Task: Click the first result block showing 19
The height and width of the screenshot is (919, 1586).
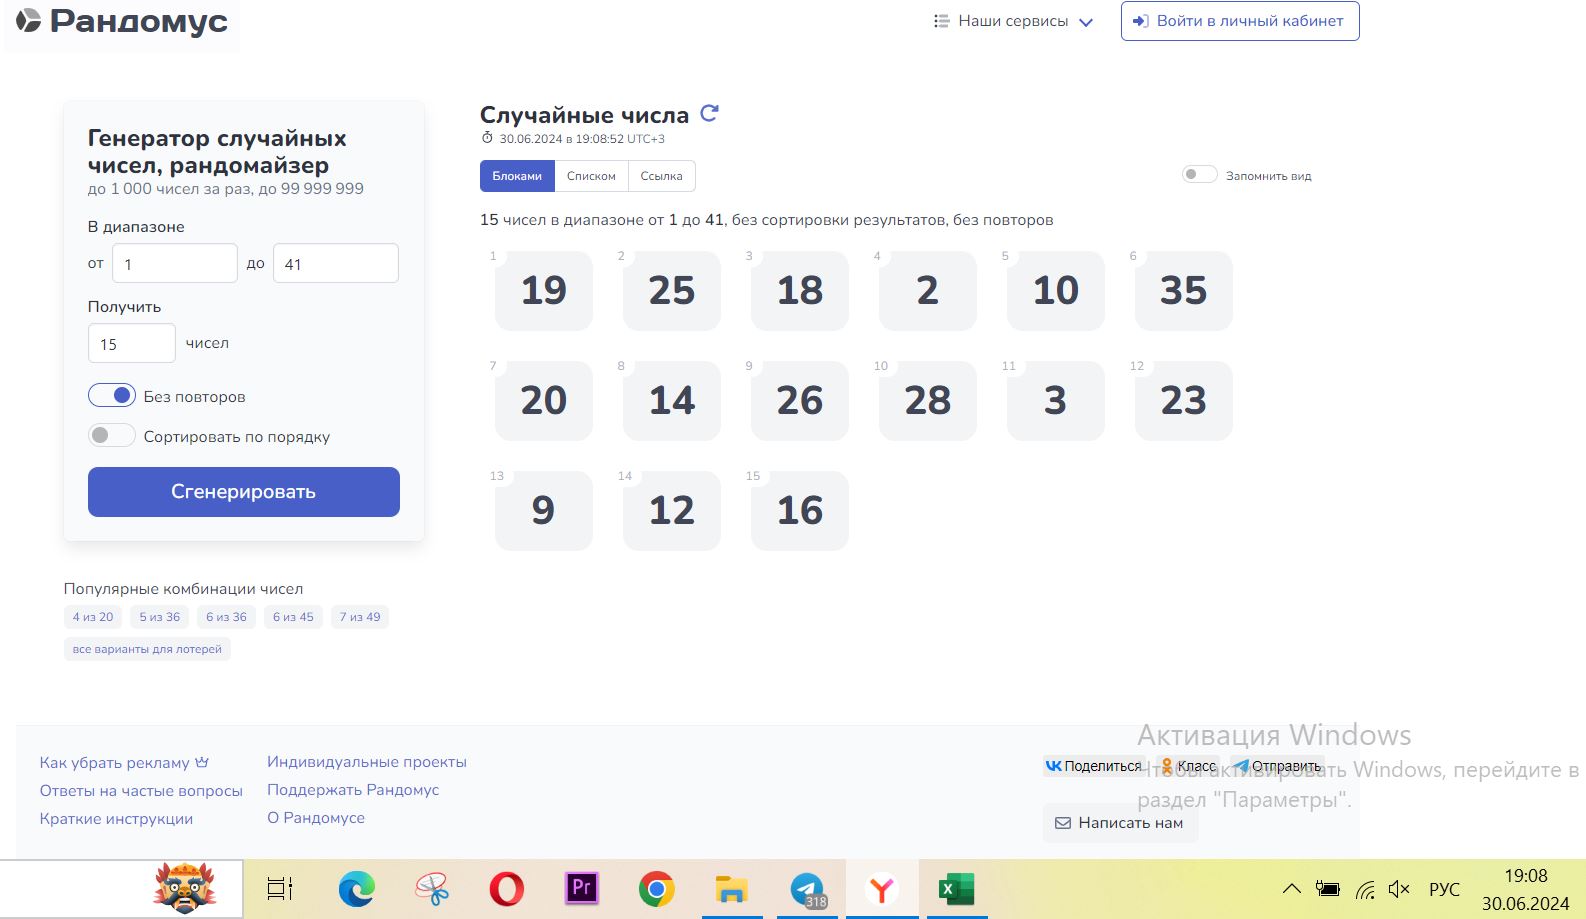Action: pyautogui.click(x=544, y=290)
